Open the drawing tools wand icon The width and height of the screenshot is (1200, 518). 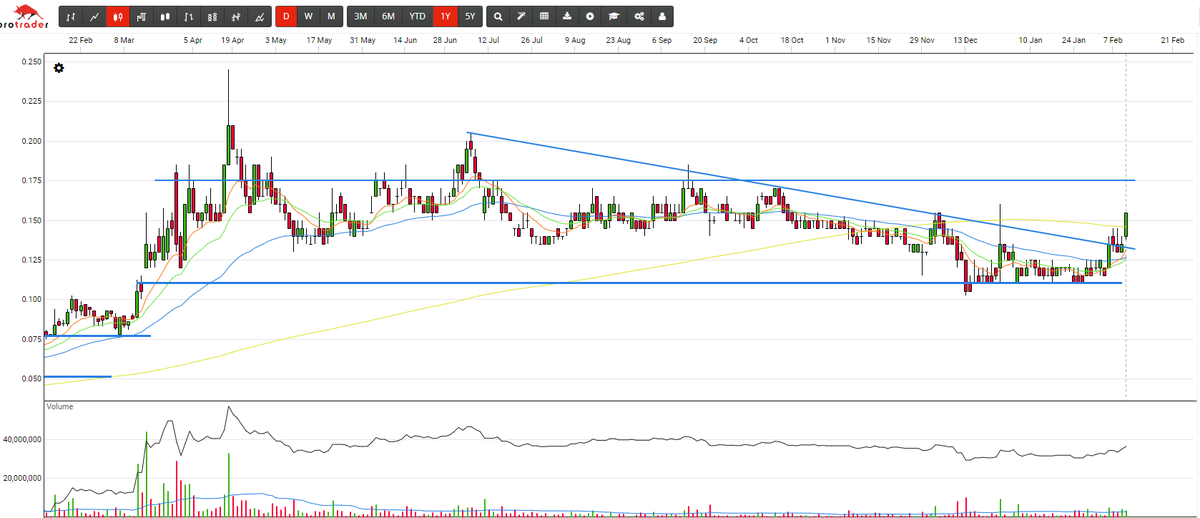tap(522, 17)
